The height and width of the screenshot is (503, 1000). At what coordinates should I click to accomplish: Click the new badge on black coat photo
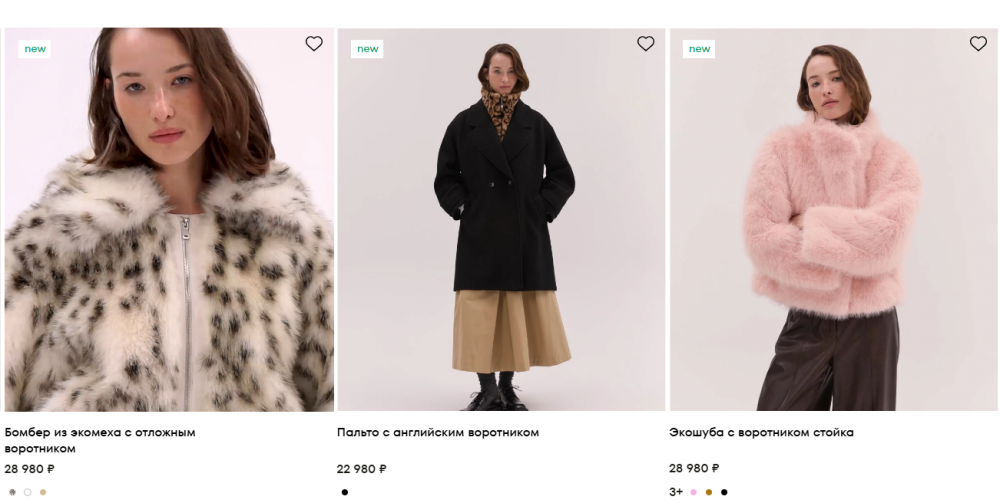(367, 49)
